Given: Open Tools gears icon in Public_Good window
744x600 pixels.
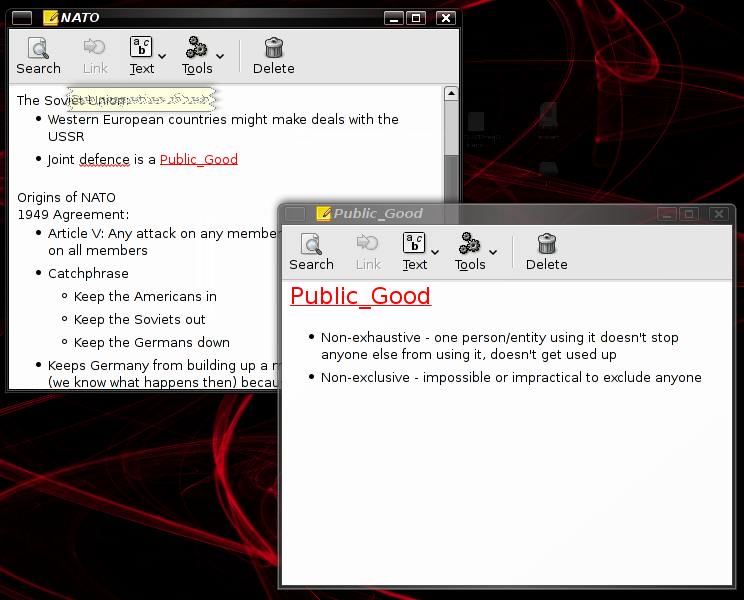Looking at the screenshot, I should [x=470, y=243].
